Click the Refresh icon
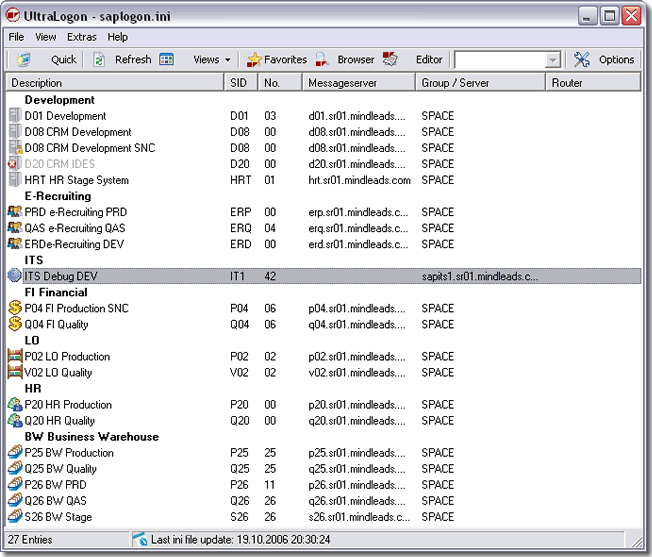652x557 pixels. pos(99,59)
